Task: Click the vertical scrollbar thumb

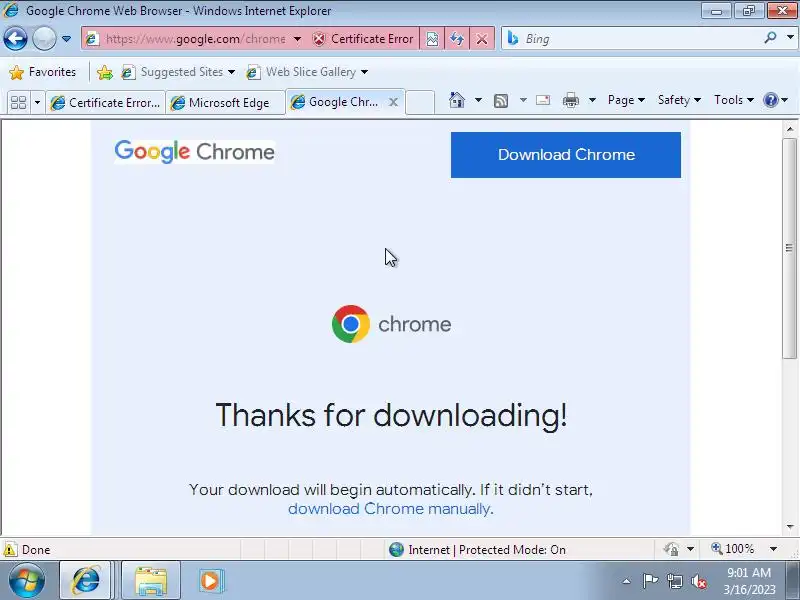Action: coord(790,248)
